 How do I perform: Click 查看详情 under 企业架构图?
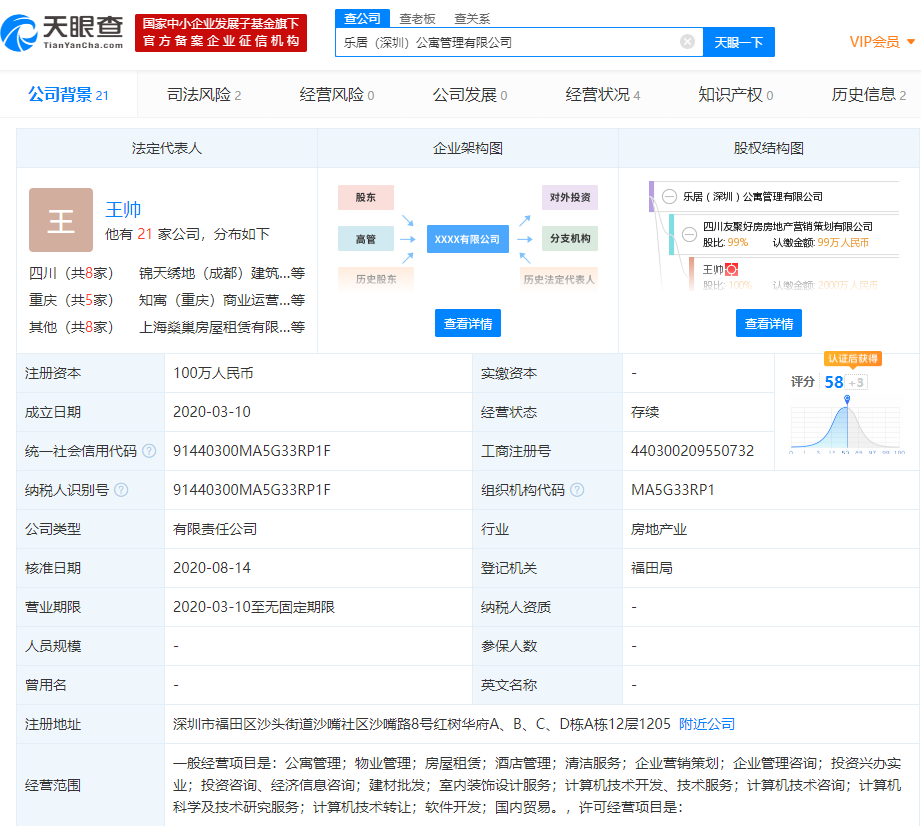[468, 323]
